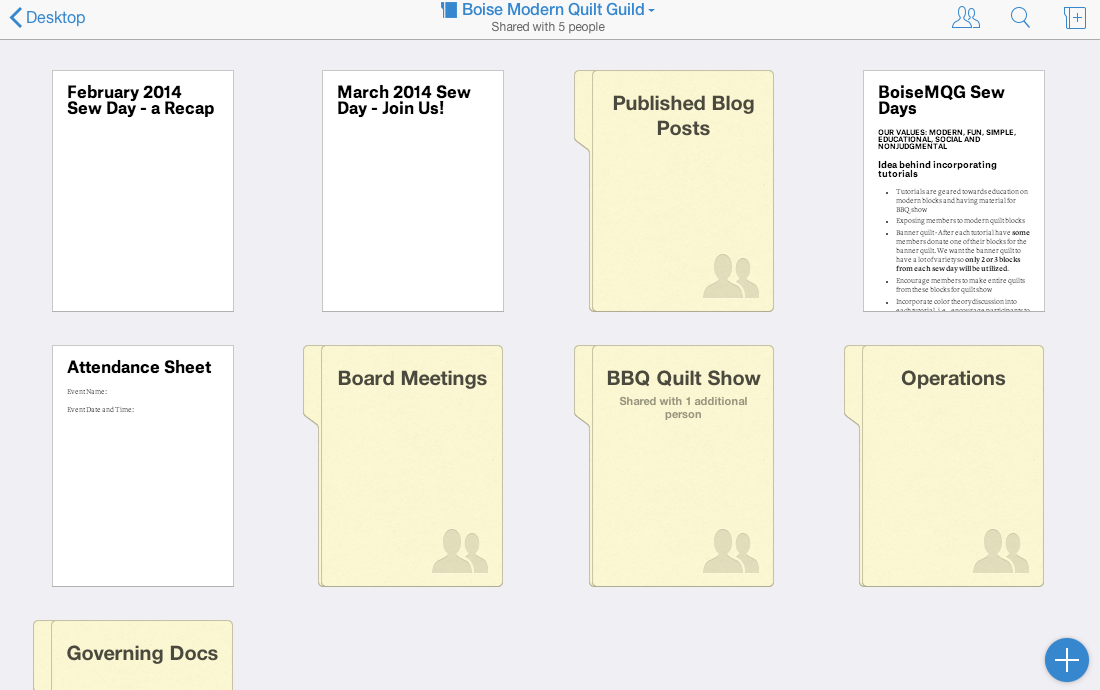Click shared people icon on Published Blog Posts folder
This screenshot has width=1100, height=690.
tap(730, 276)
